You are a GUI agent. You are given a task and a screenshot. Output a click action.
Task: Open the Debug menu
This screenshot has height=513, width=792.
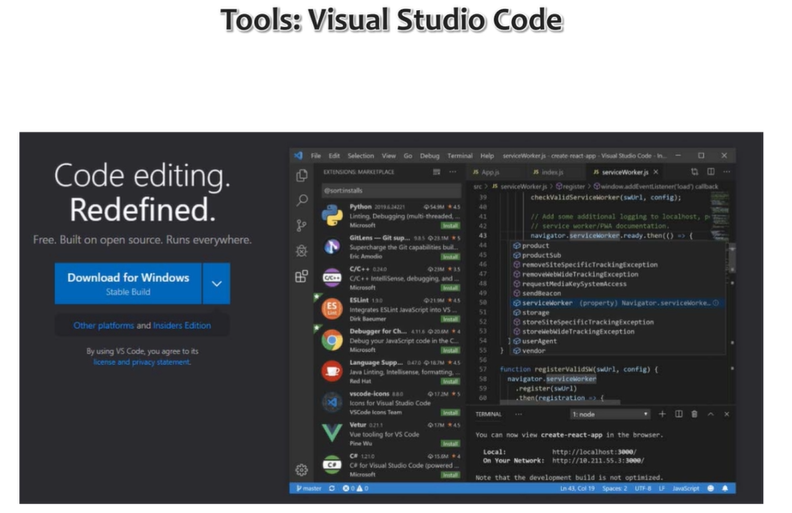(x=429, y=156)
